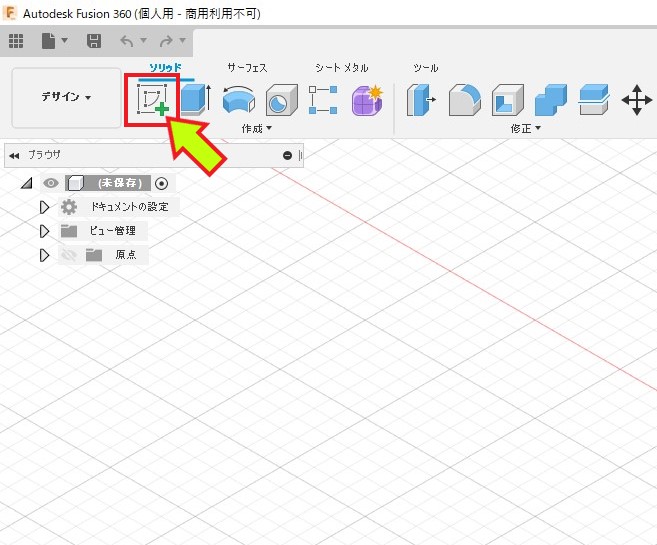
Task: Select the Split Body tool
Action: point(593,100)
